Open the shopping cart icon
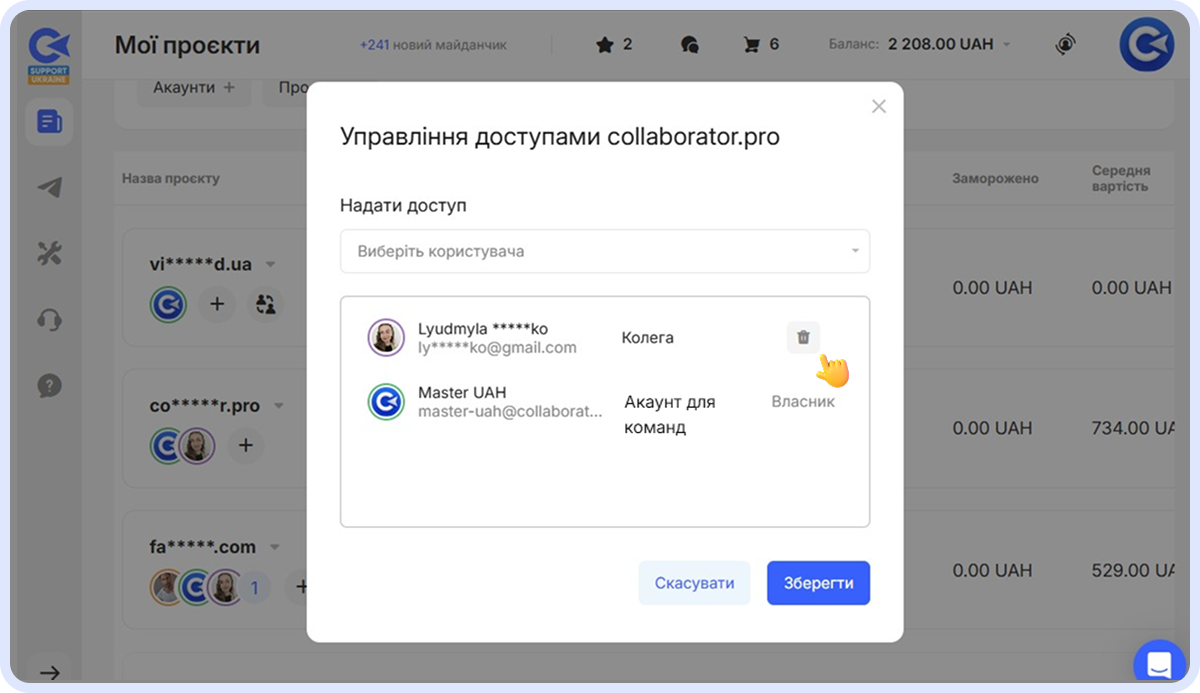 tap(752, 44)
